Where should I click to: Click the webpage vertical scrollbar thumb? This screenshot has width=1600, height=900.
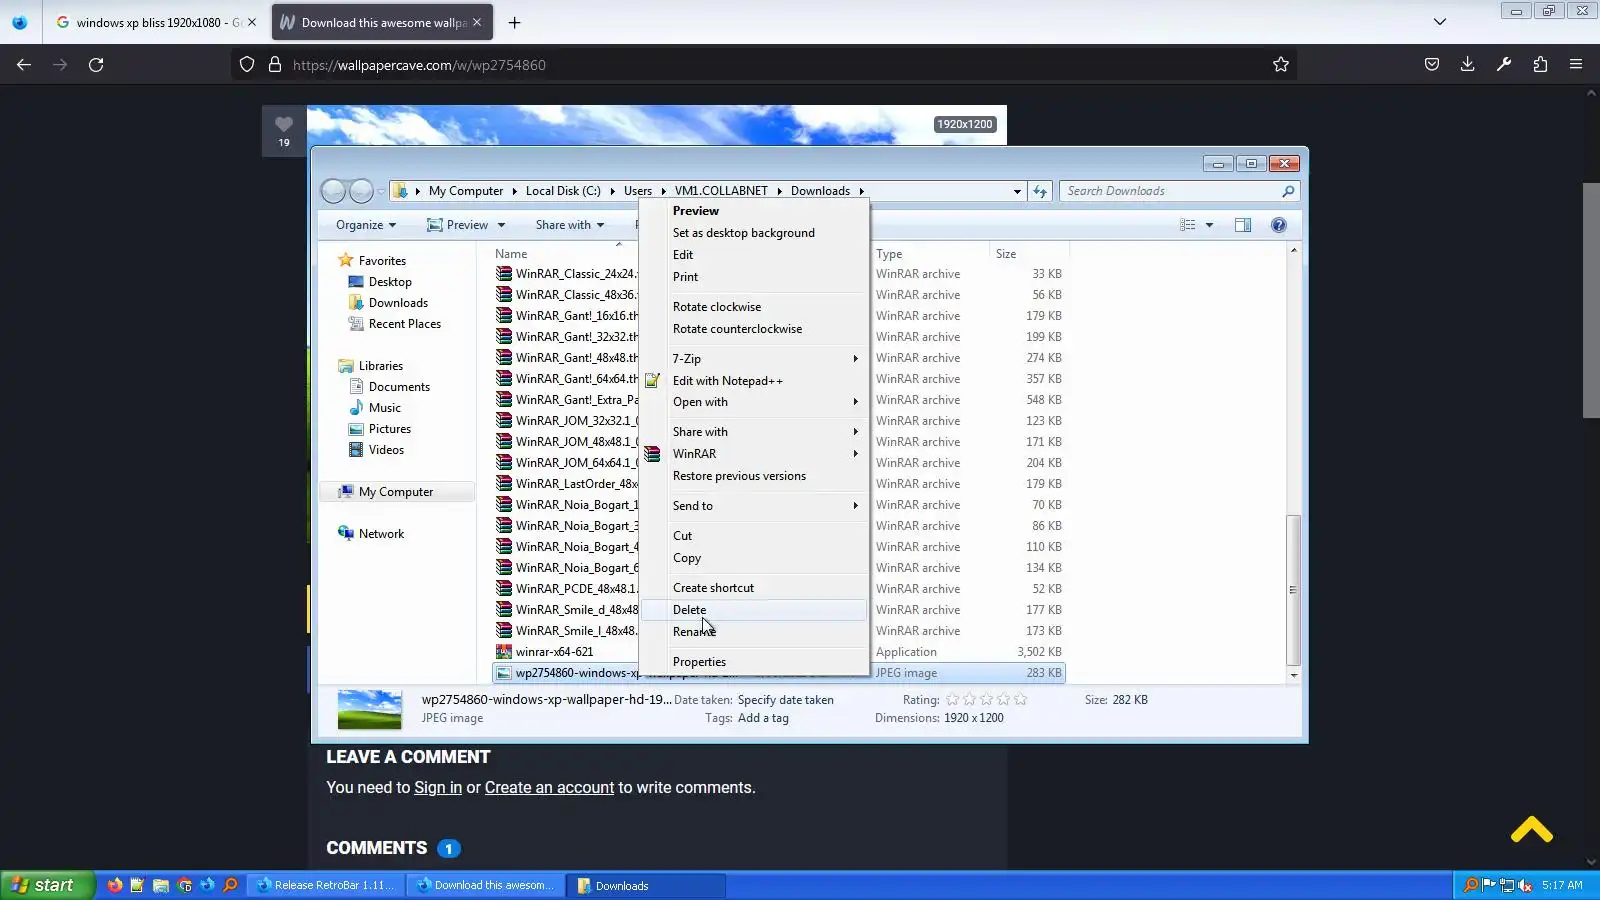coord(1591,300)
